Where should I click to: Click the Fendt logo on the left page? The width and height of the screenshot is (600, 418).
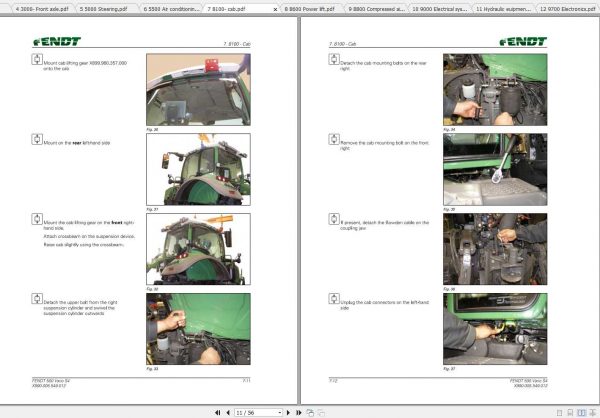[57, 41]
